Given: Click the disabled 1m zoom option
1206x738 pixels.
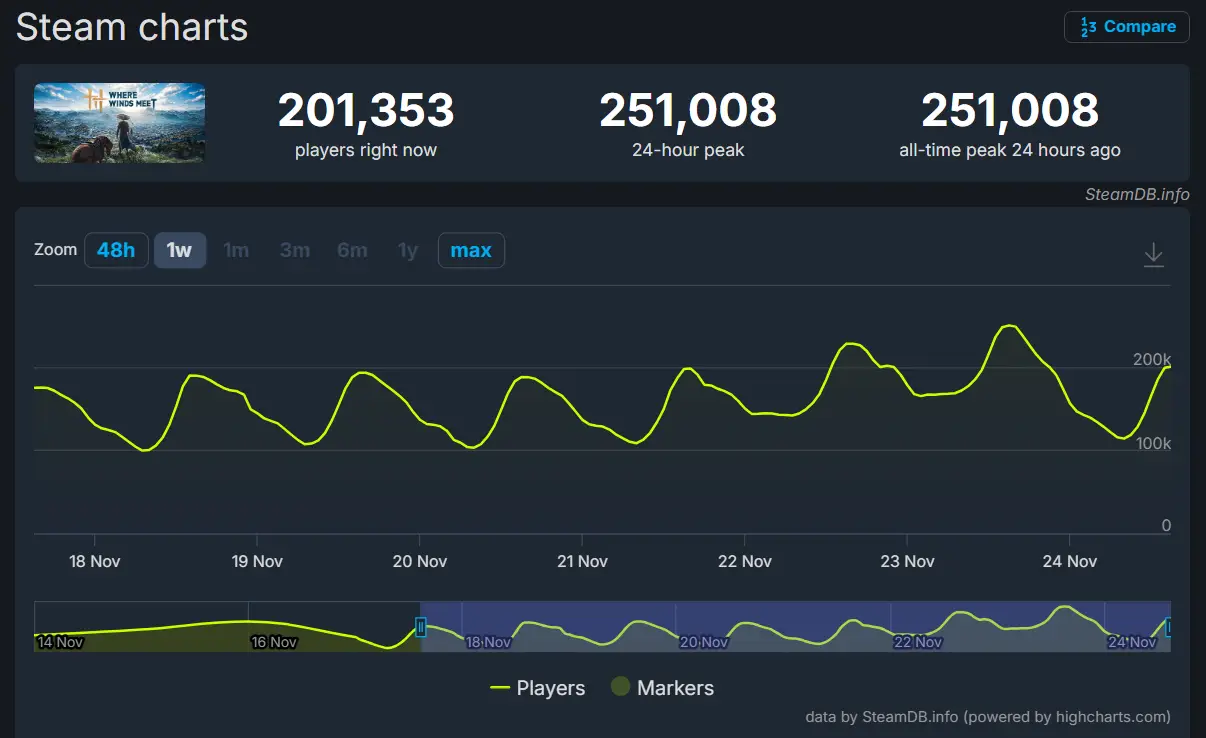Looking at the screenshot, I should pos(236,250).
